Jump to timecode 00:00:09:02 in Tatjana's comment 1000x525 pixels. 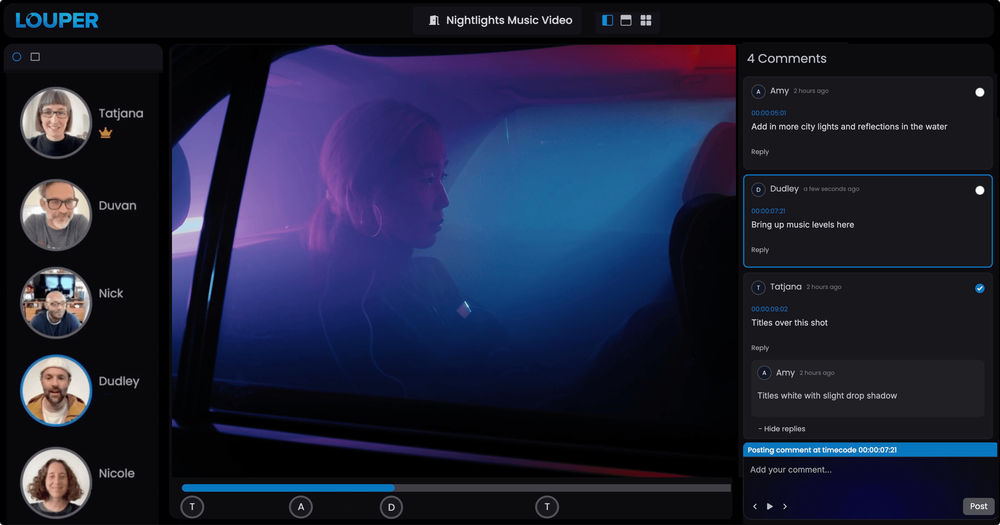(x=769, y=309)
